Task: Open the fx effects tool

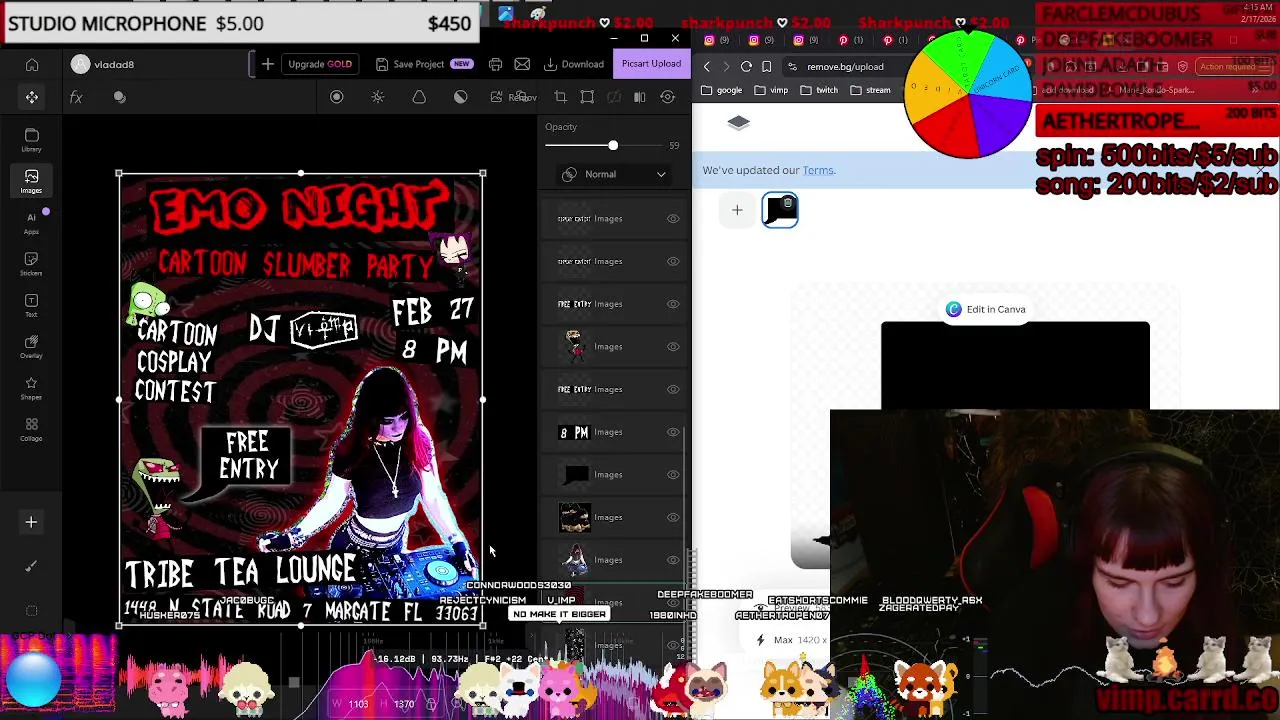Action: point(76,97)
